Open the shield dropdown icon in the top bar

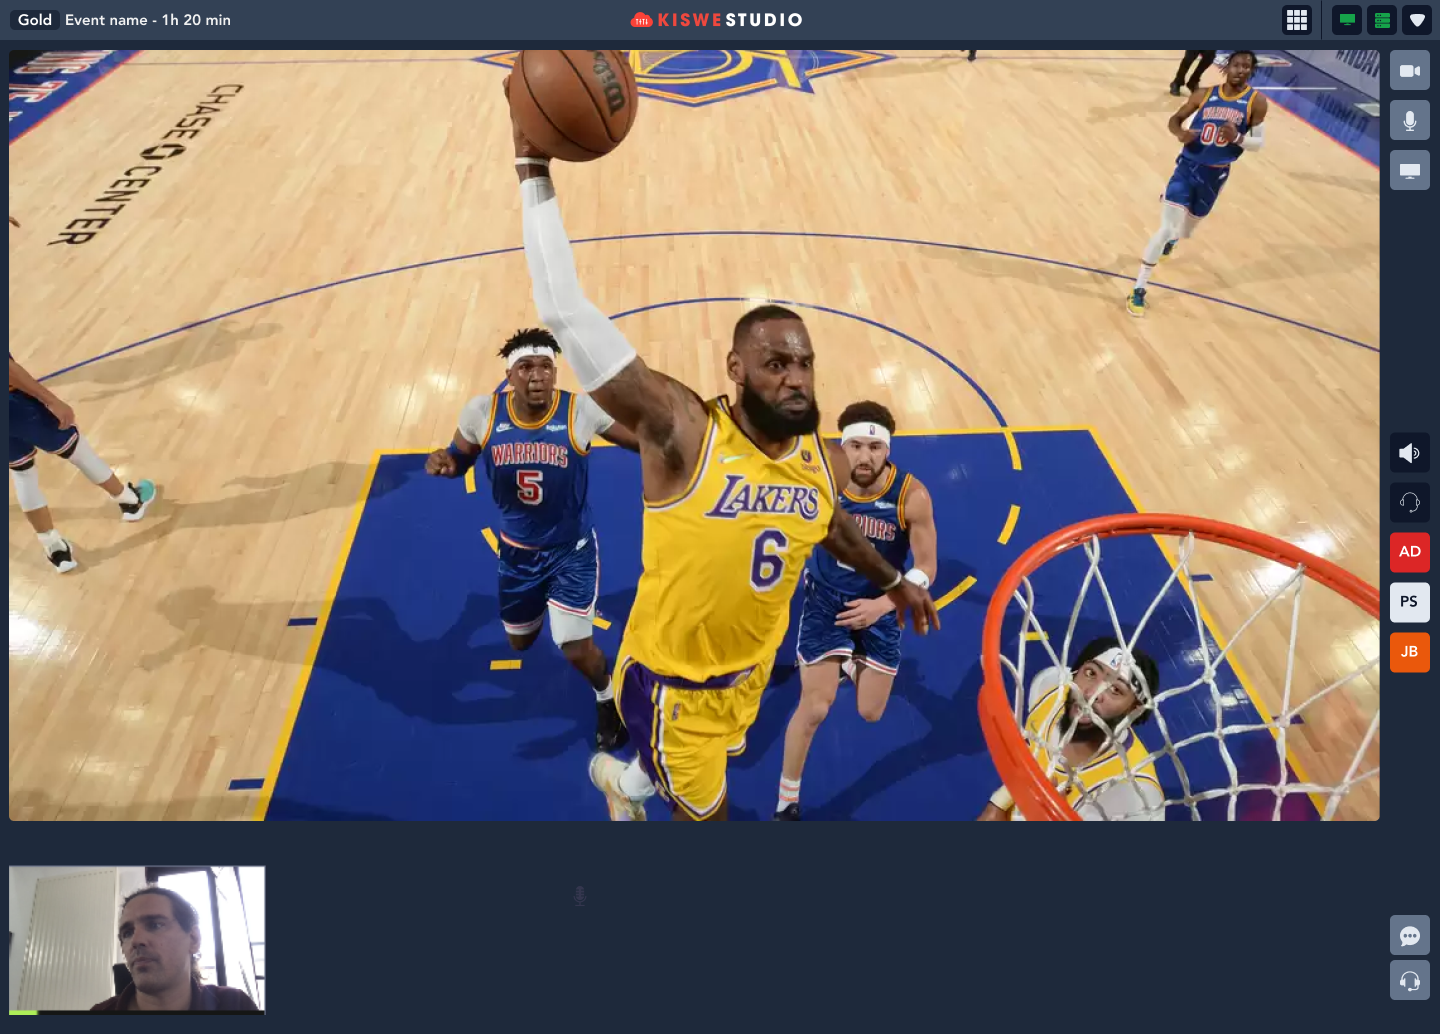pyautogui.click(x=1417, y=20)
